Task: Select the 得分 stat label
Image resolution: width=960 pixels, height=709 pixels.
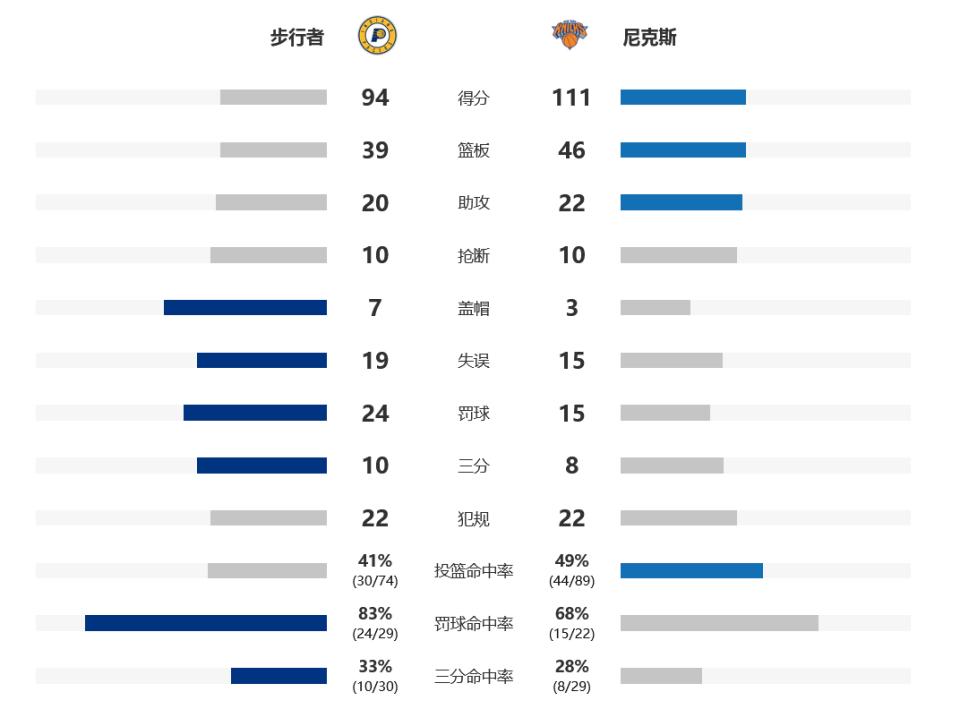Action: tap(473, 98)
